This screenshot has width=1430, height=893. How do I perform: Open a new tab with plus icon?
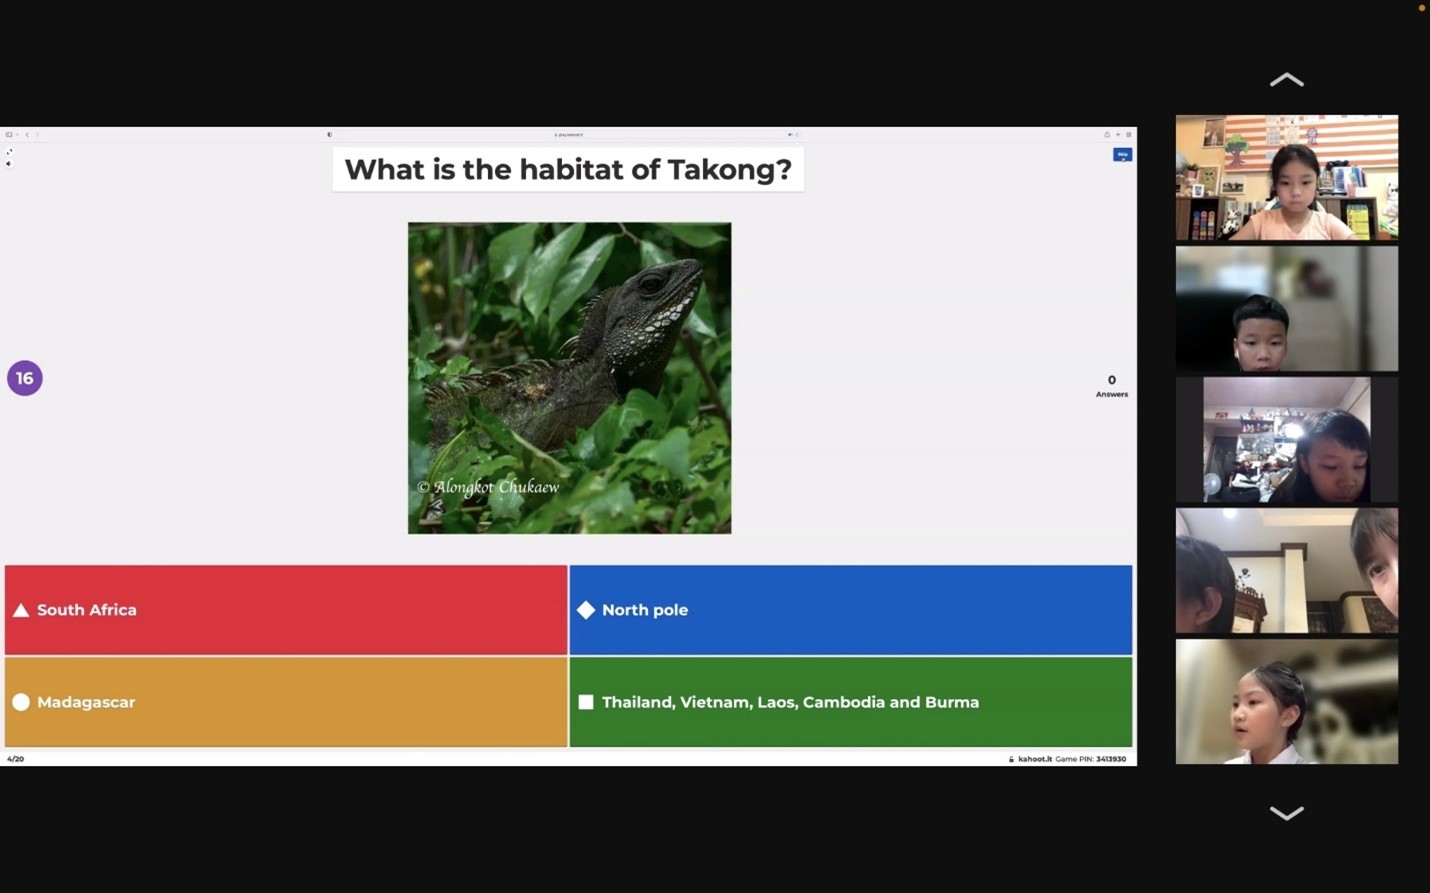click(x=1118, y=134)
